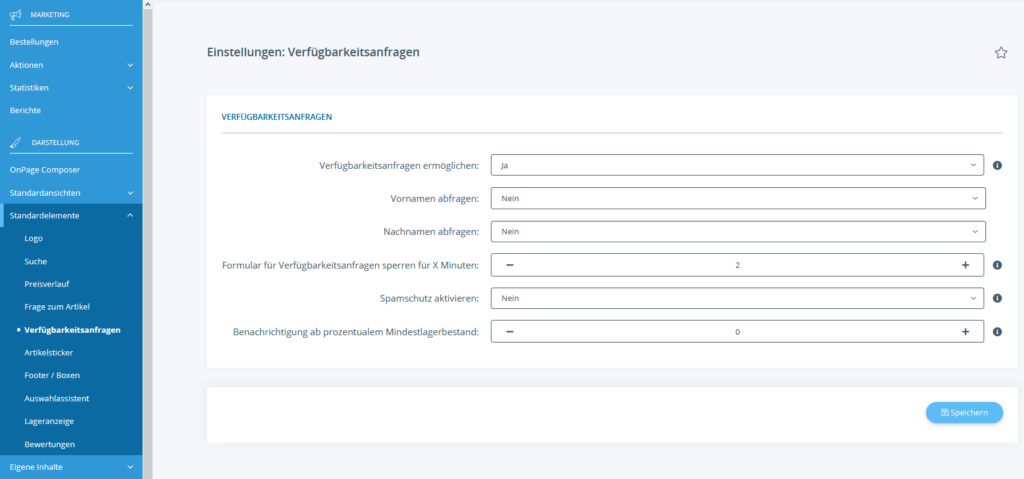Open Nachnamen abfragen dropdown

(738, 231)
